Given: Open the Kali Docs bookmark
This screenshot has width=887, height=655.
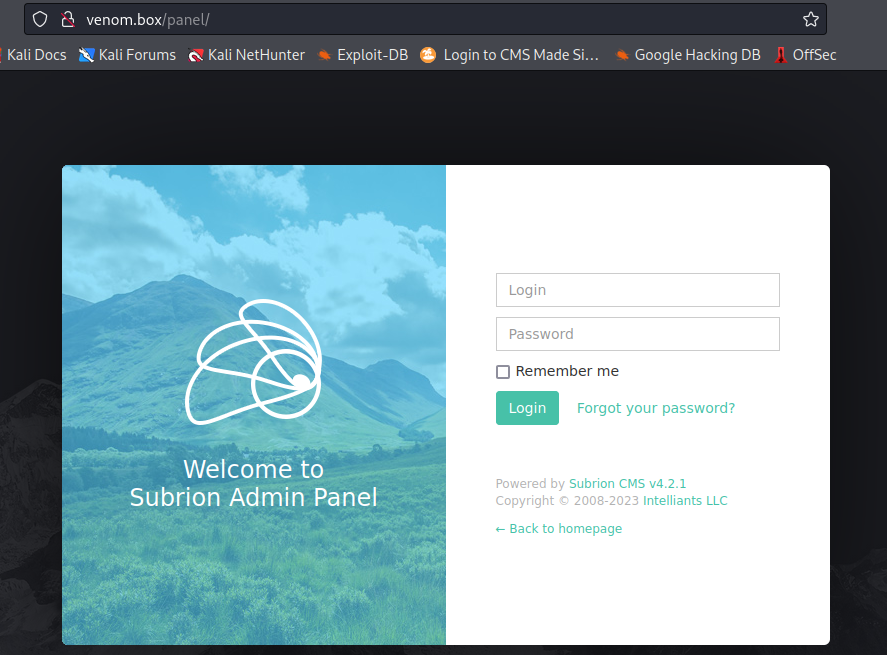Looking at the screenshot, I should click(x=33, y=55).
